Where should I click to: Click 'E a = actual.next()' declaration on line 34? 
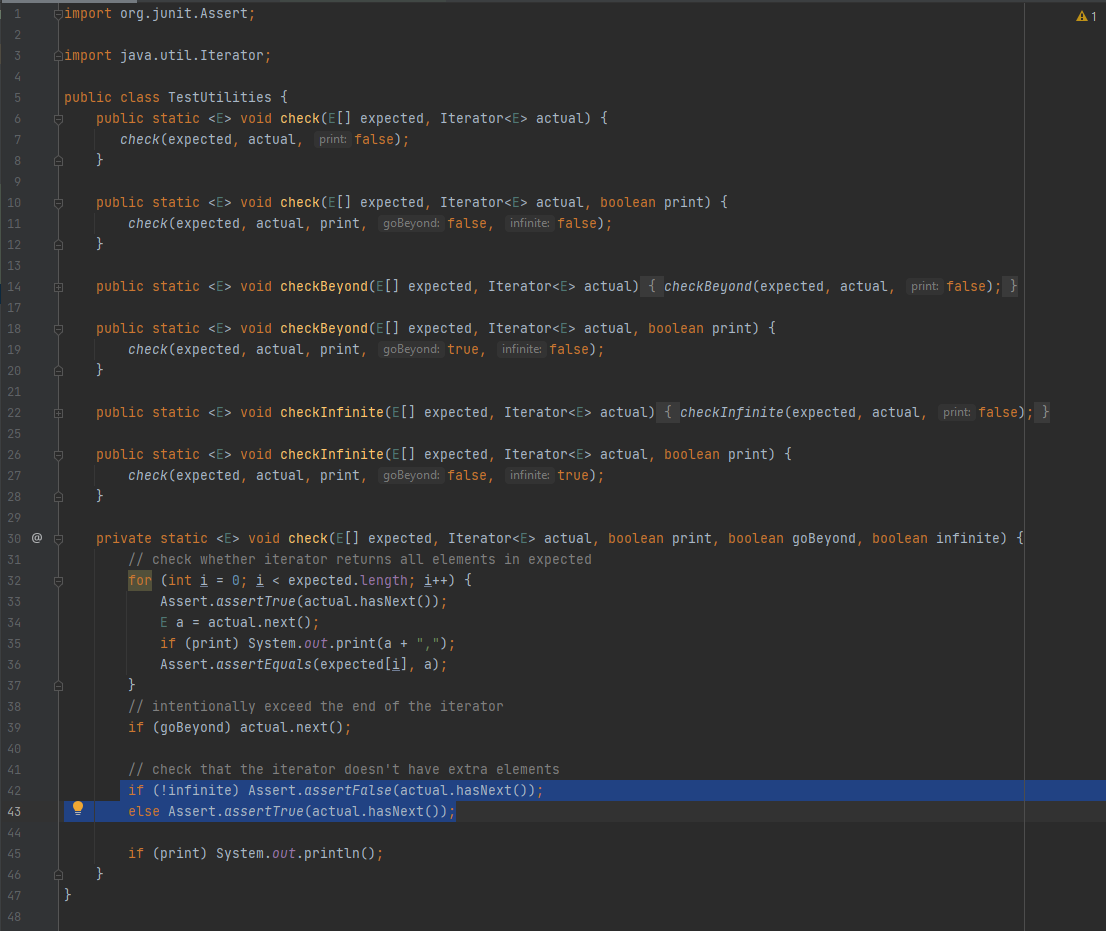pyautogui.click(x=239, y=623)
